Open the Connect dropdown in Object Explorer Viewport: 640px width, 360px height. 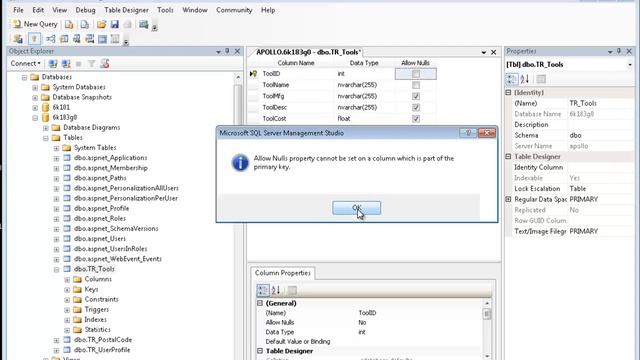click(25, 64)
